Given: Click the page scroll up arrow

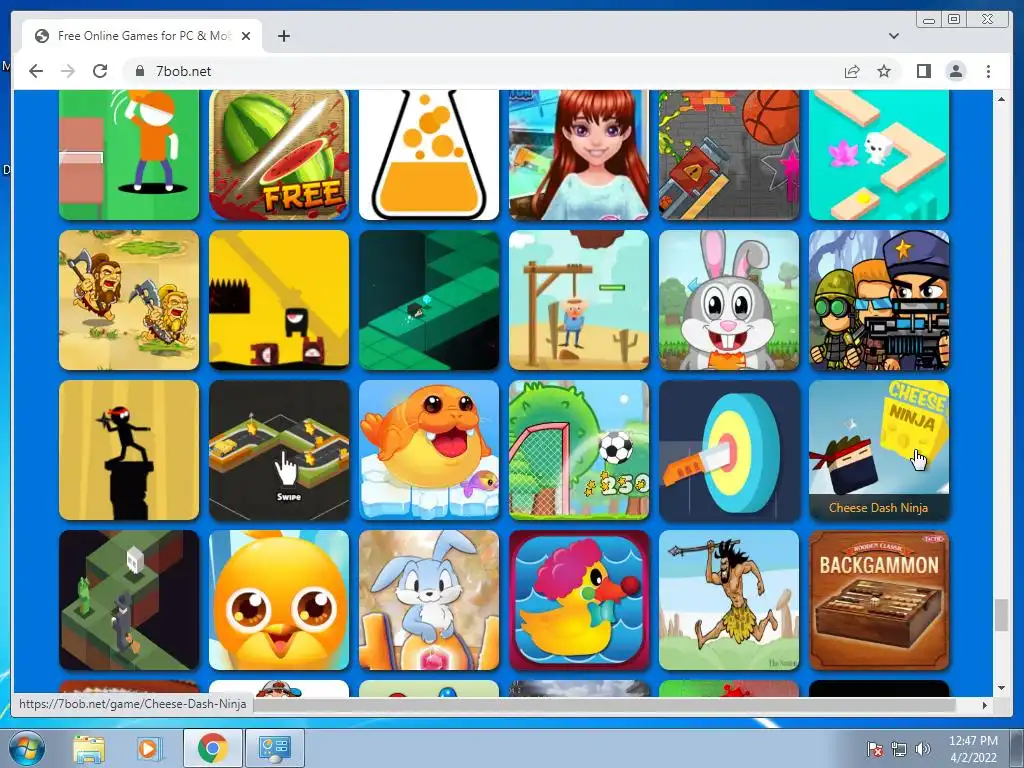Looking at the screenshot, I should 1001,99.
